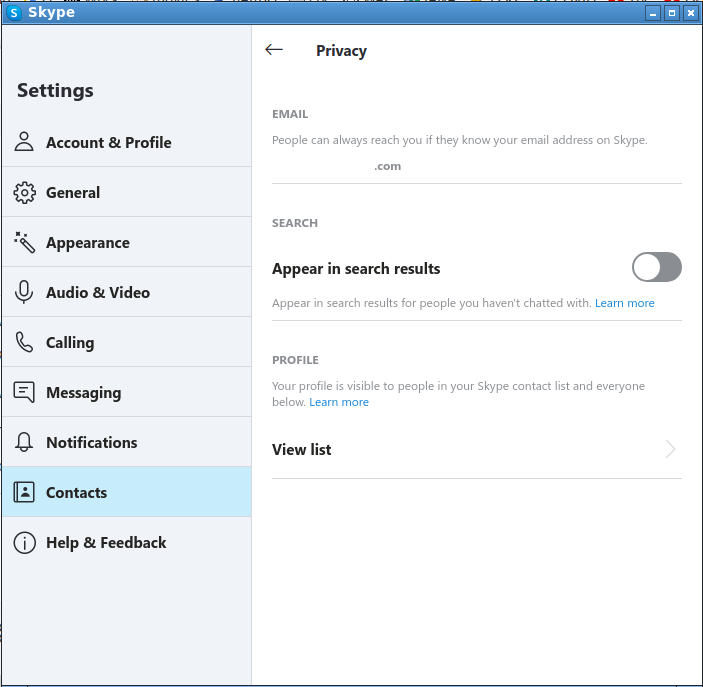
Task: Go to Notifications settings
Action: pos(126,442)
